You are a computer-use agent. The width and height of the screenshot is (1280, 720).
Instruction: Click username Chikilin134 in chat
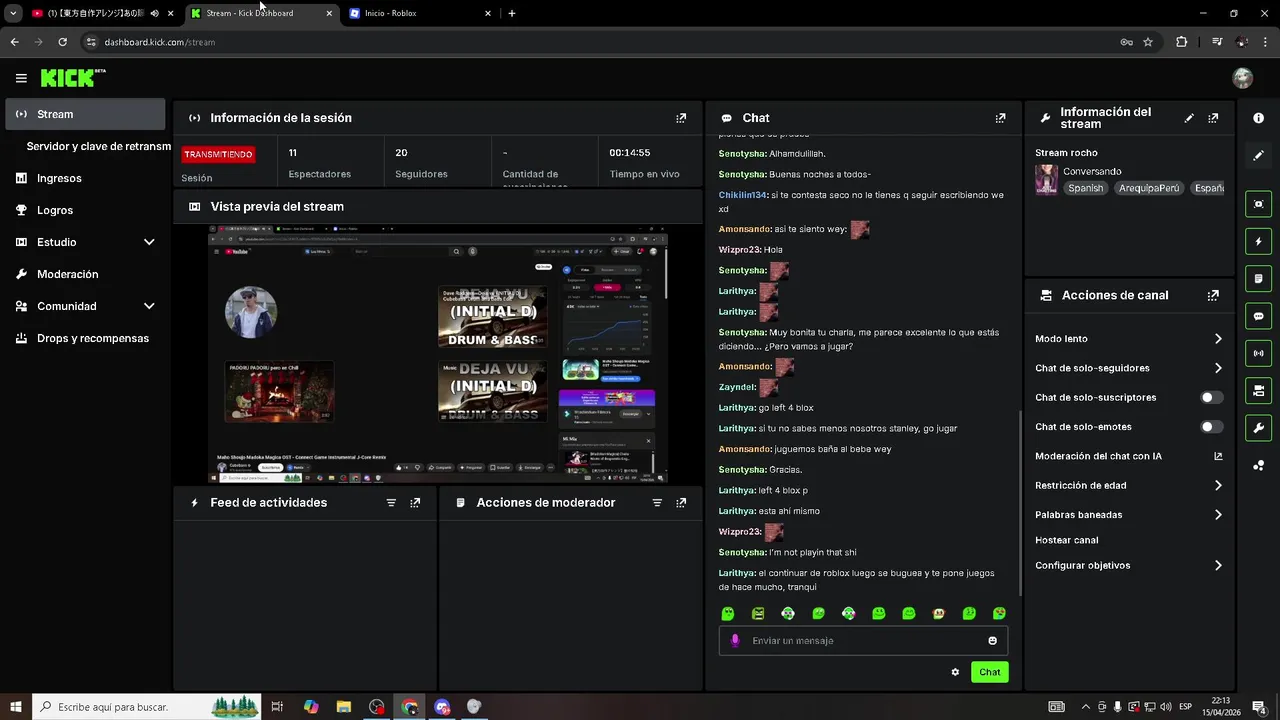pos(743,195)
